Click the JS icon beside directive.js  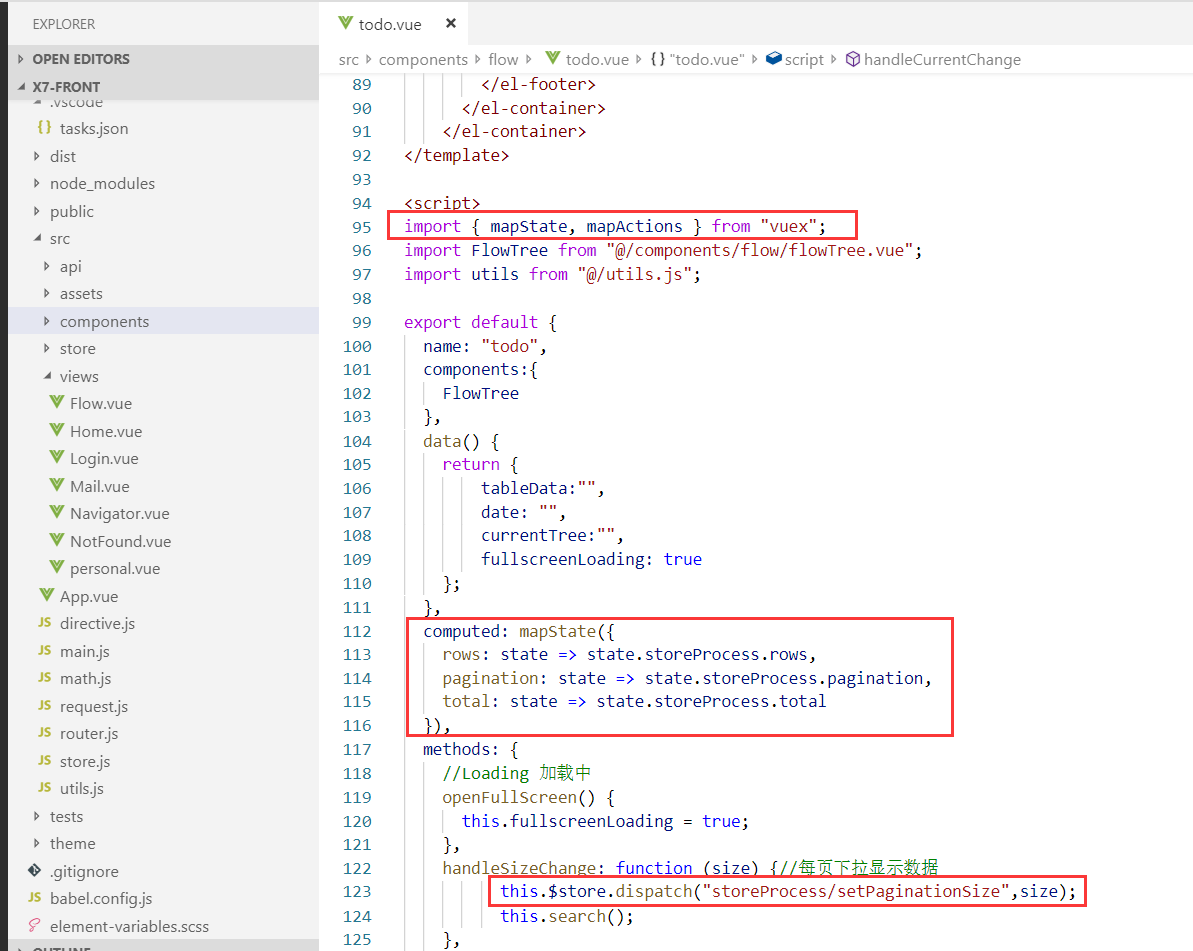click(x=44, y=622)
